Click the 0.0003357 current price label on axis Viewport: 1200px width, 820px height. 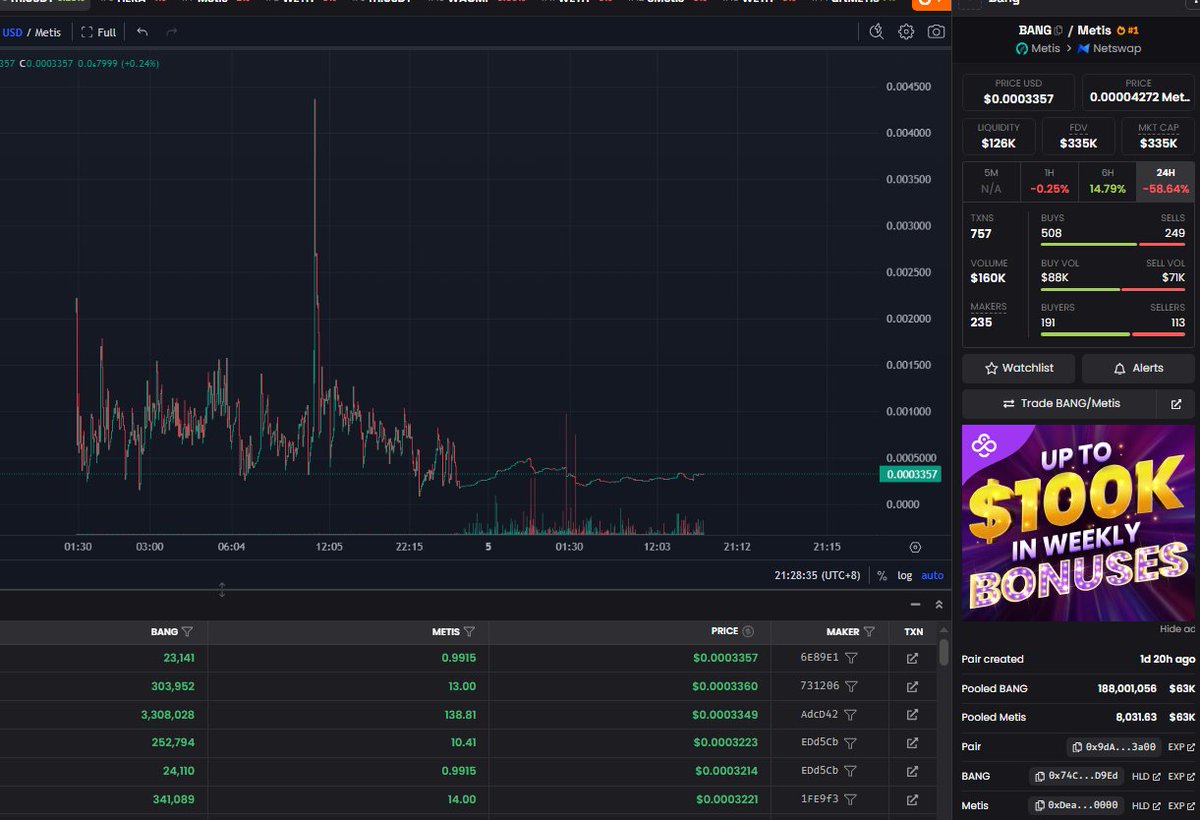click(909, 474)
